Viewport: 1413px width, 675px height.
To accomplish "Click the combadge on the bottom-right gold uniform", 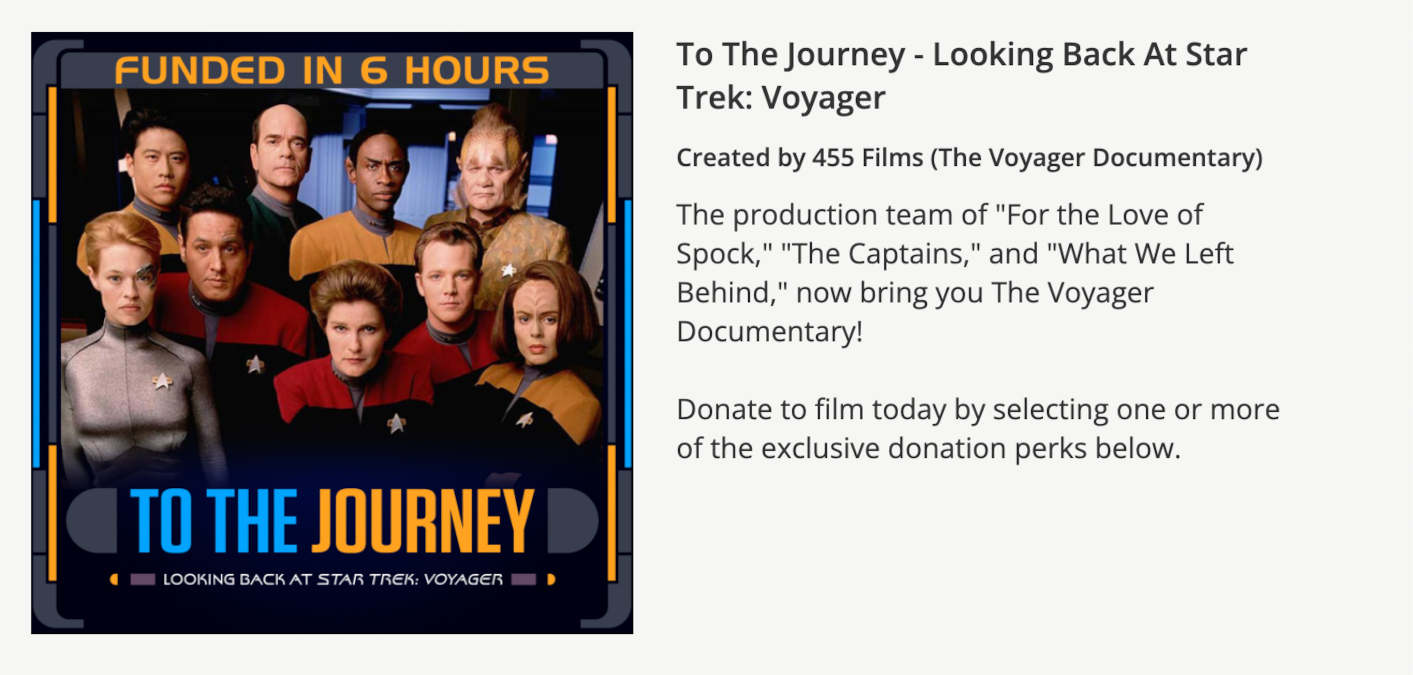I will click(x=524, y=419).
